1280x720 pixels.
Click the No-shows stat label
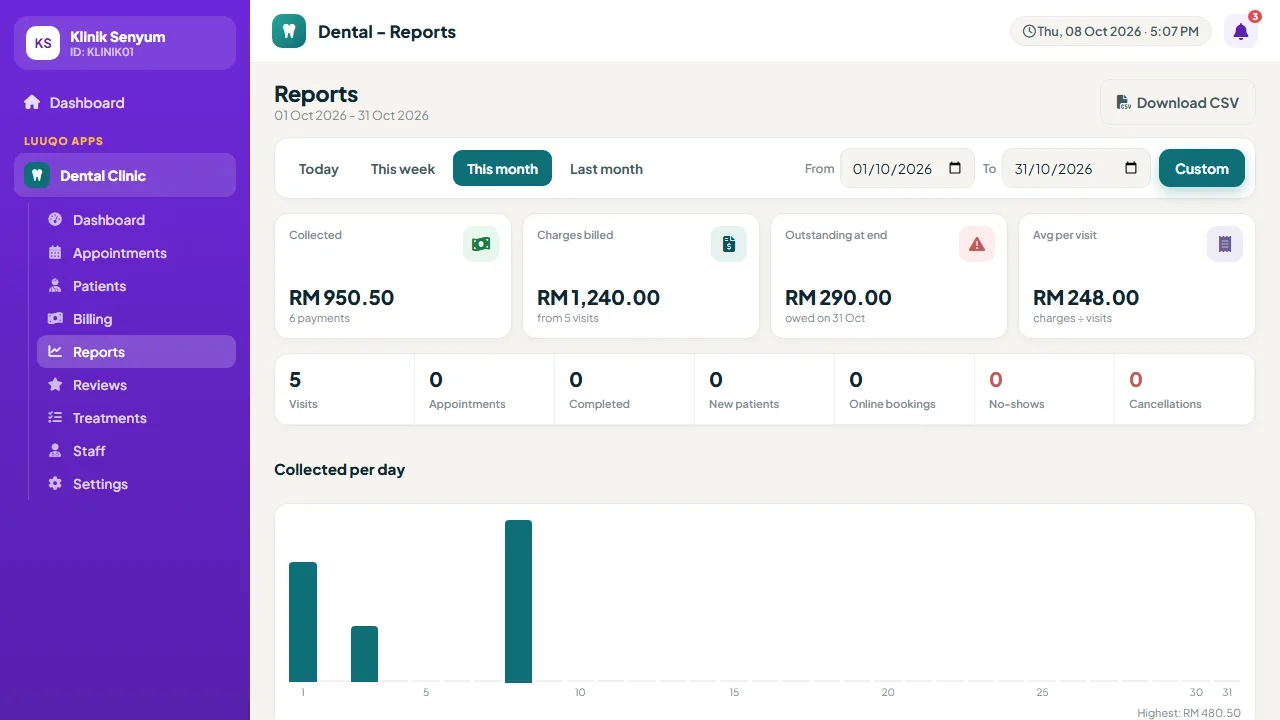[1017, 404]
